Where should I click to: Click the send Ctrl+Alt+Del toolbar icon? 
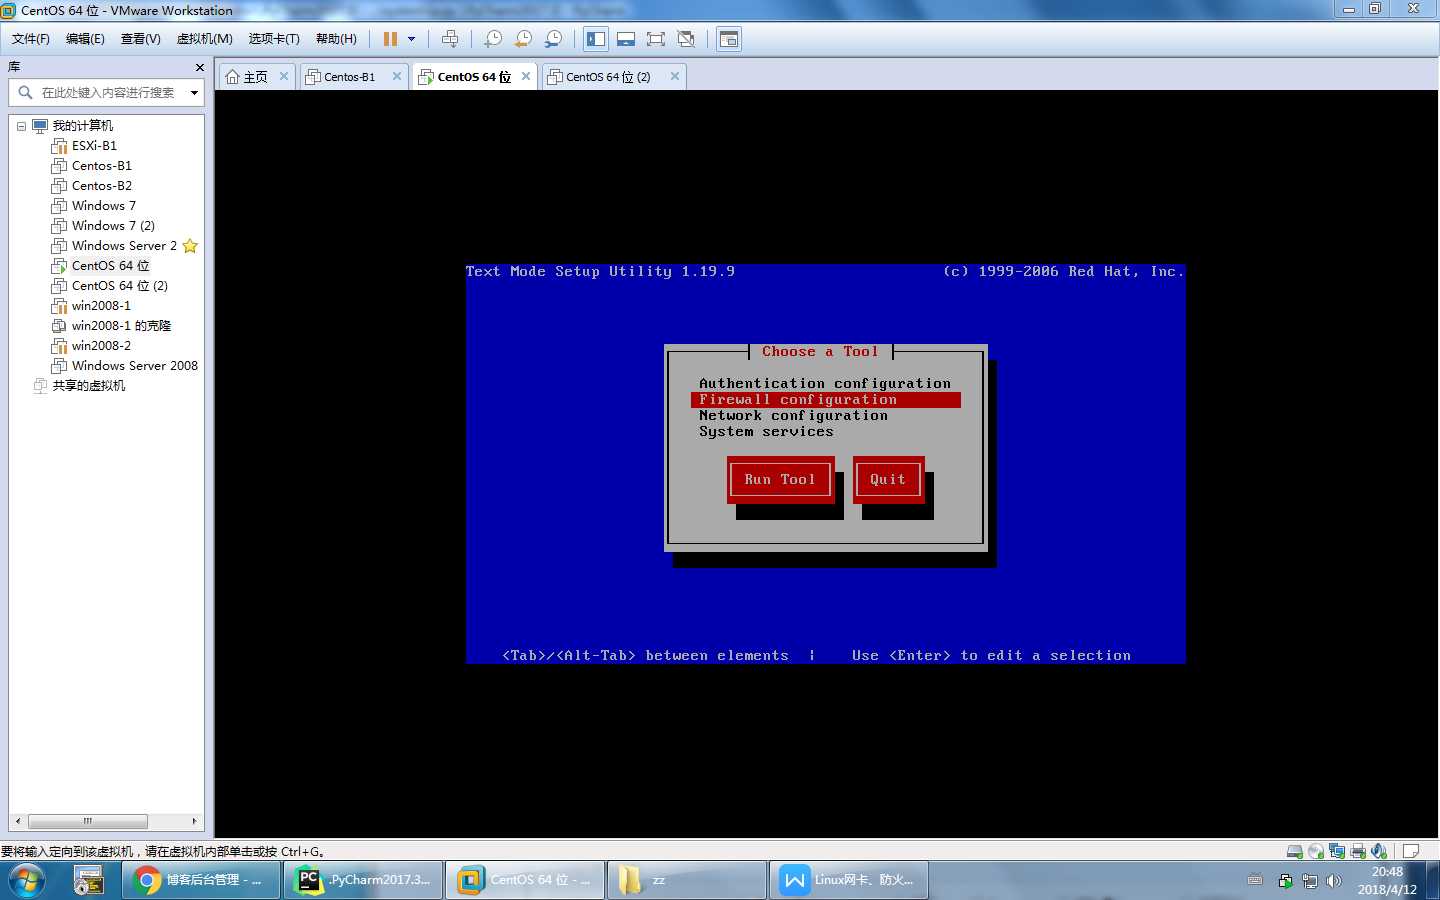pos(450,39)
